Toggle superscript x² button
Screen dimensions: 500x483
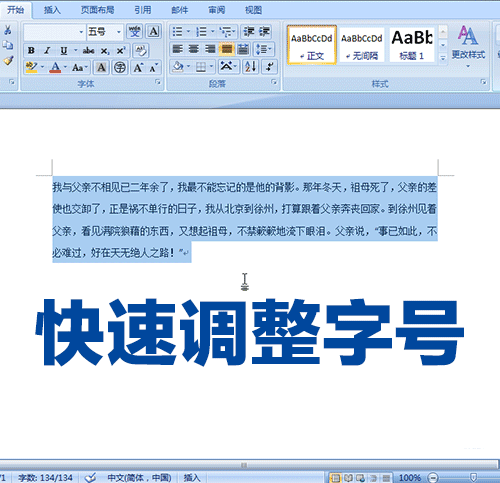(120, 51)
